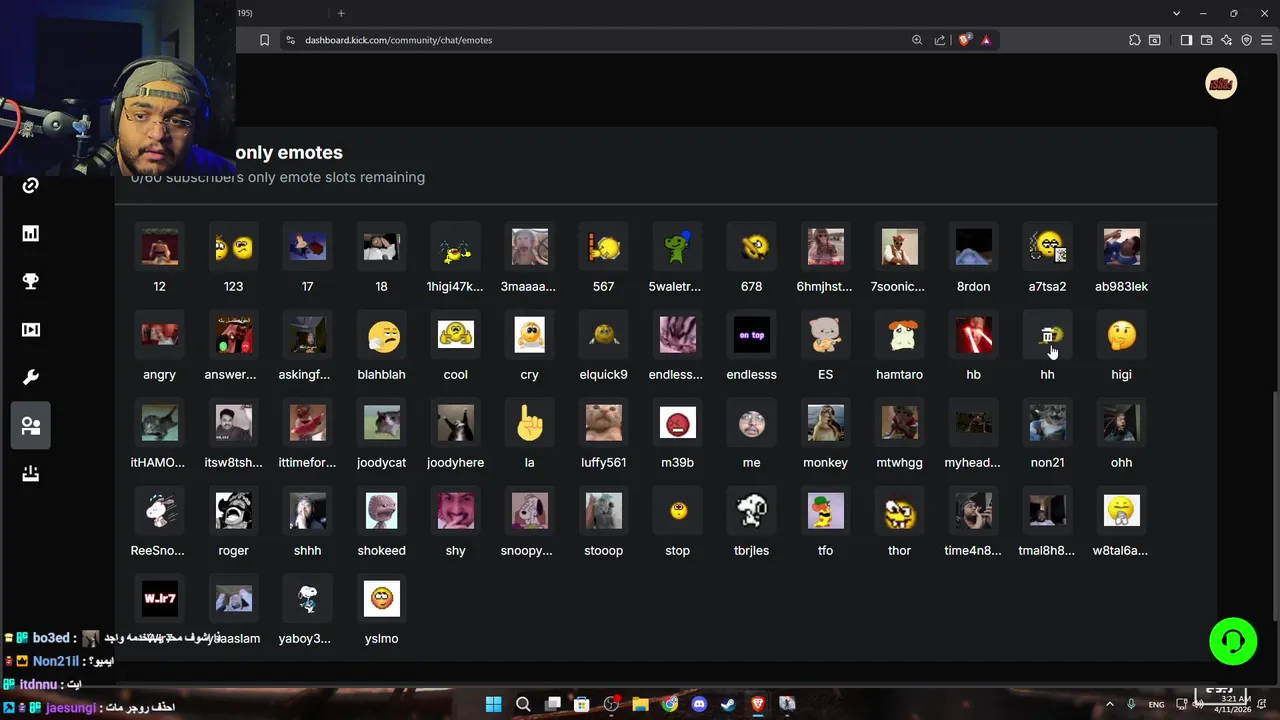Open the Leo AI sparkle icon
Viewport: 1280px width, 720px height.
click(1227, 40)
